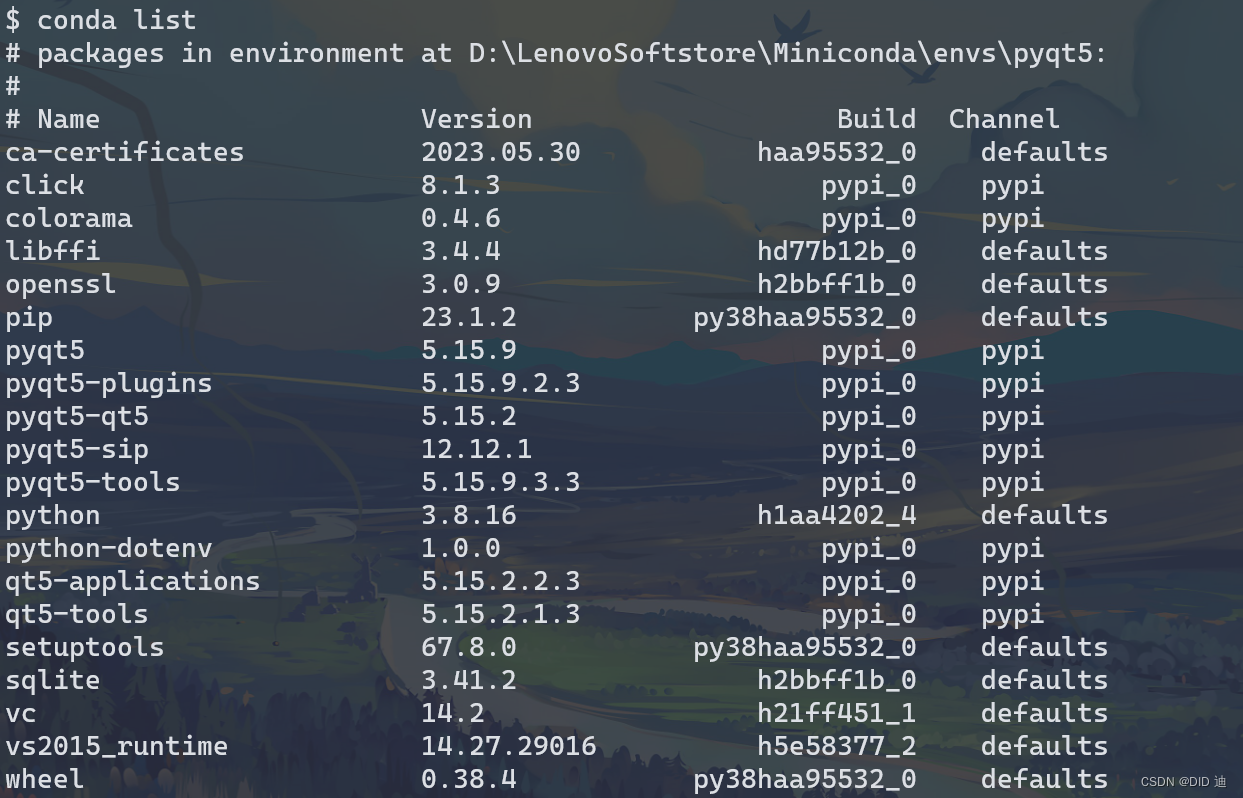Click build haa95532_0 on the ca-certificates row
The image size is (1243, 798).
[x=837, y=151]
